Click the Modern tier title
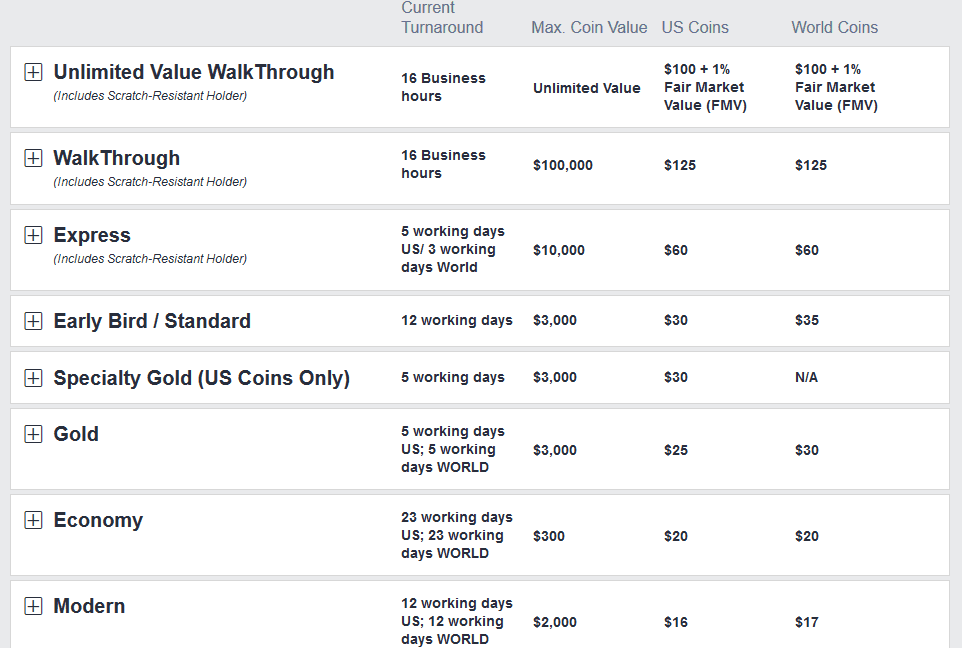The image size is (962, 648). [90, 606]
